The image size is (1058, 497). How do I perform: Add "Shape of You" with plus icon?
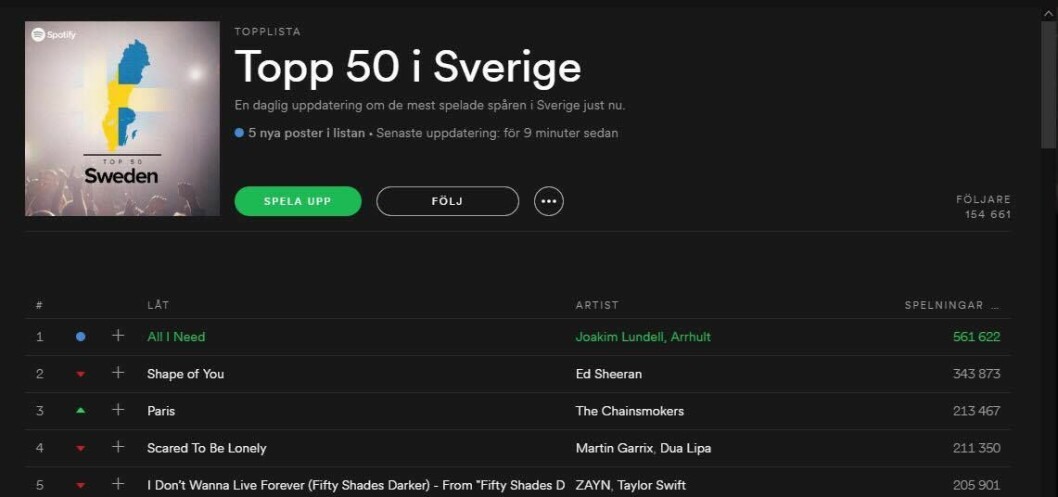click(118, 373)
